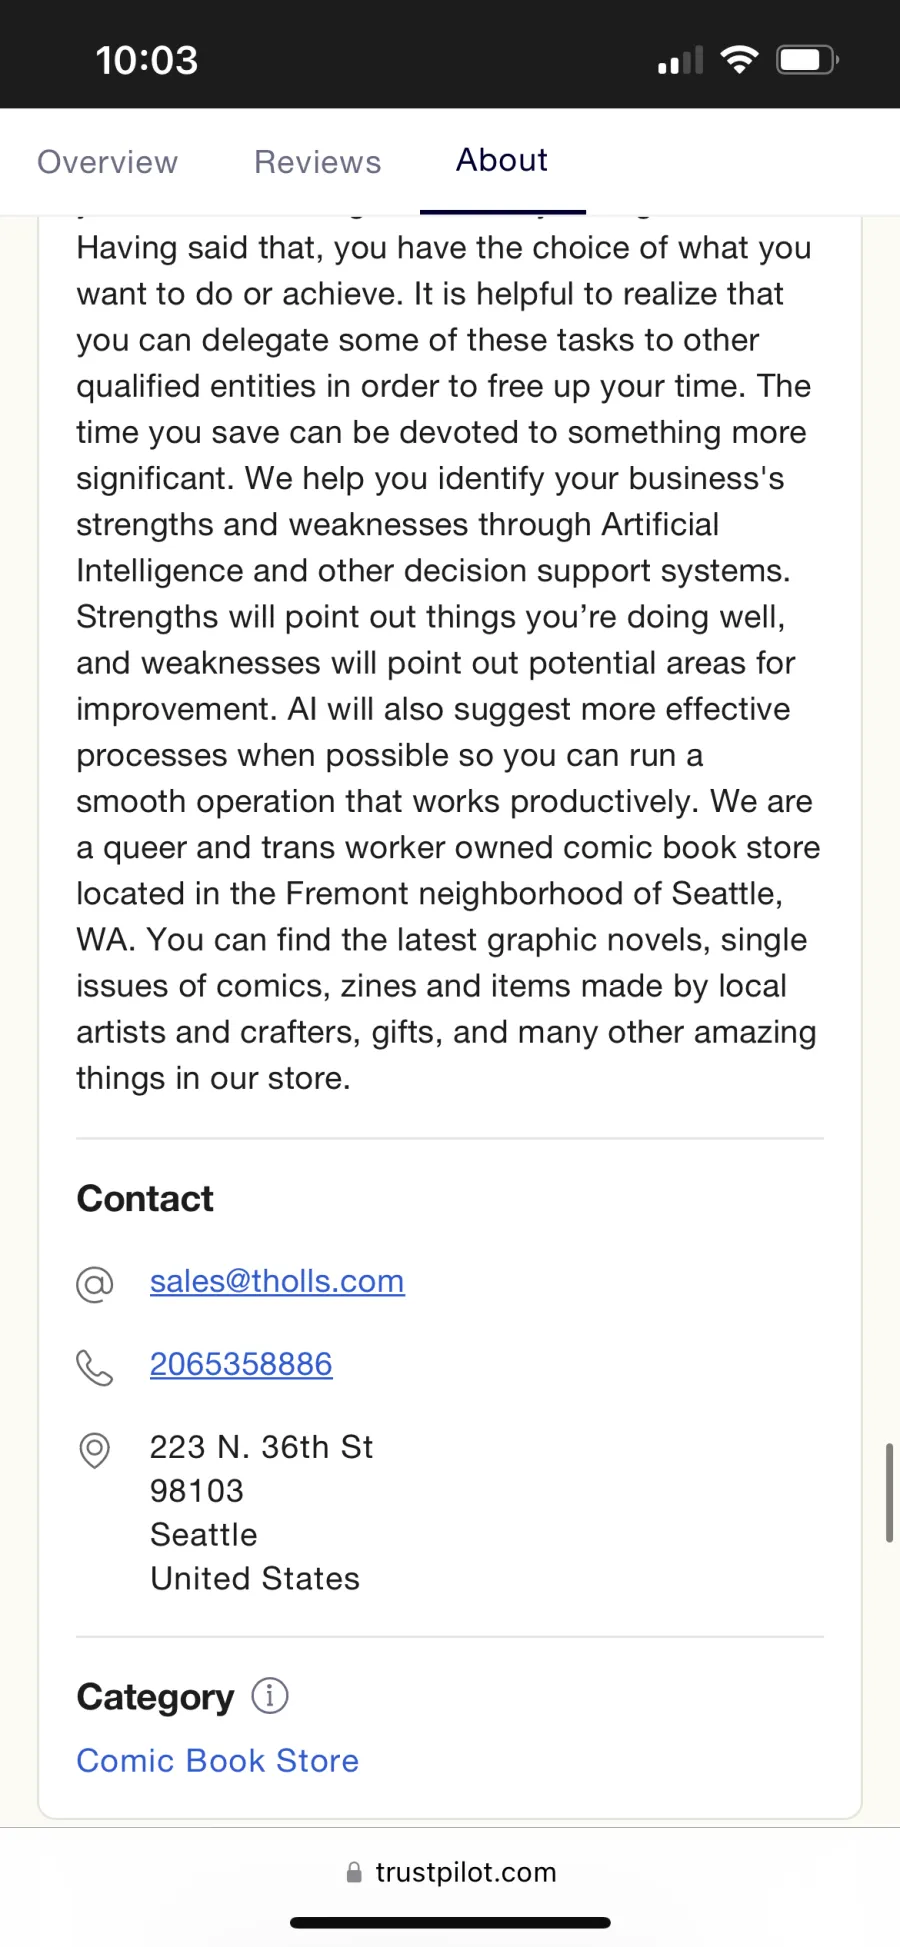
Task: Tap the phone handset icon
Action: (x=95, y=1367)
